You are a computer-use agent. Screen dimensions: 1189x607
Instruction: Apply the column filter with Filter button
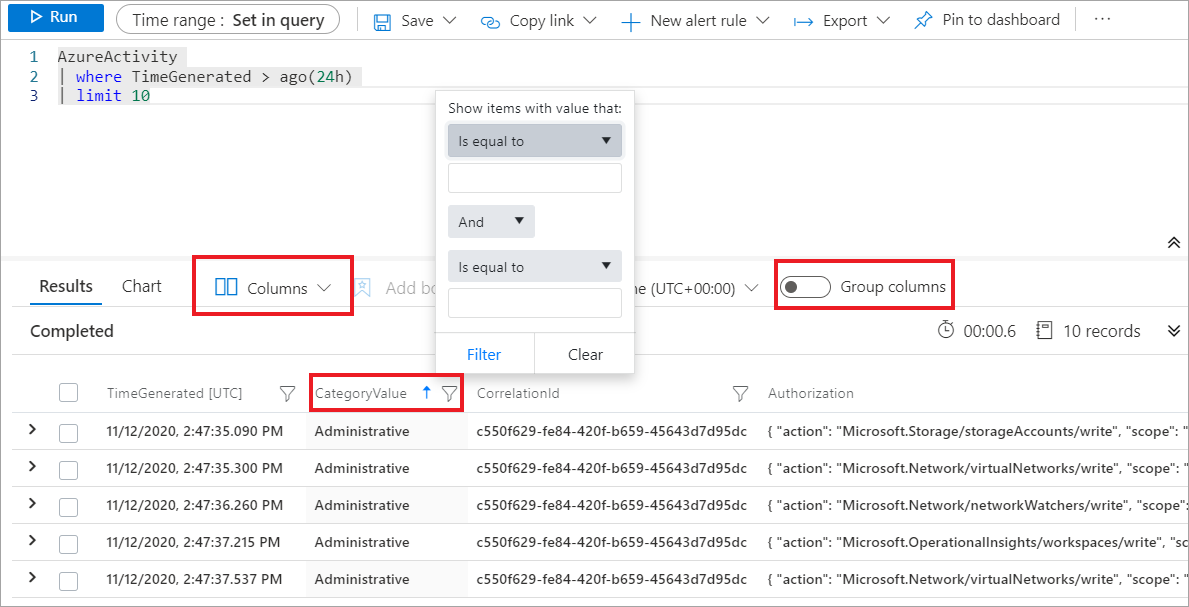(x=484, y=354)
